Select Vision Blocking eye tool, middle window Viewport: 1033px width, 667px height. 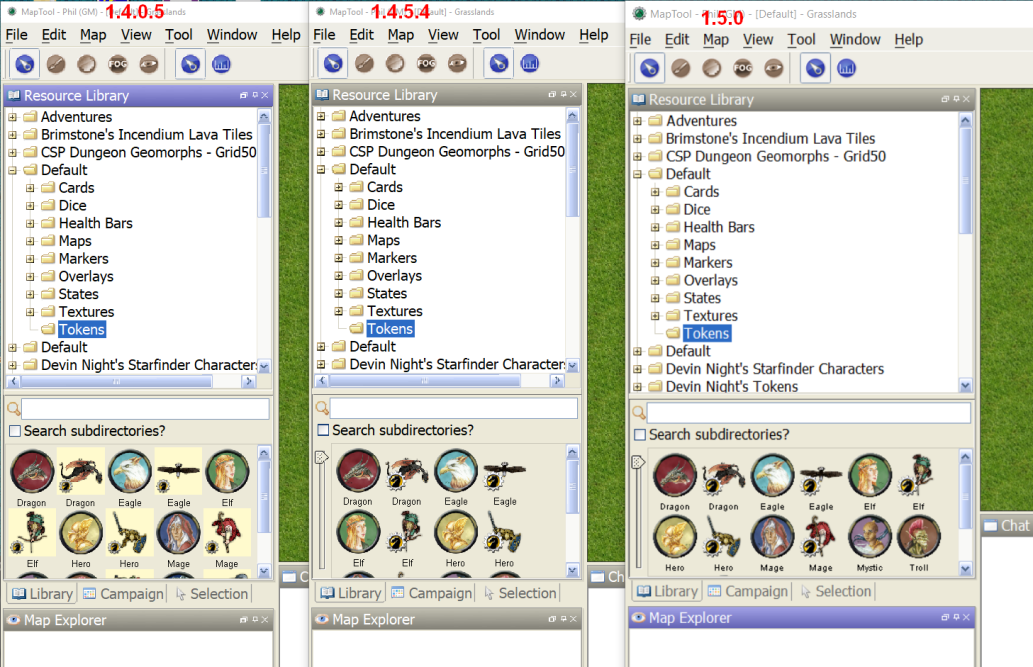click(x=457, y=64)
